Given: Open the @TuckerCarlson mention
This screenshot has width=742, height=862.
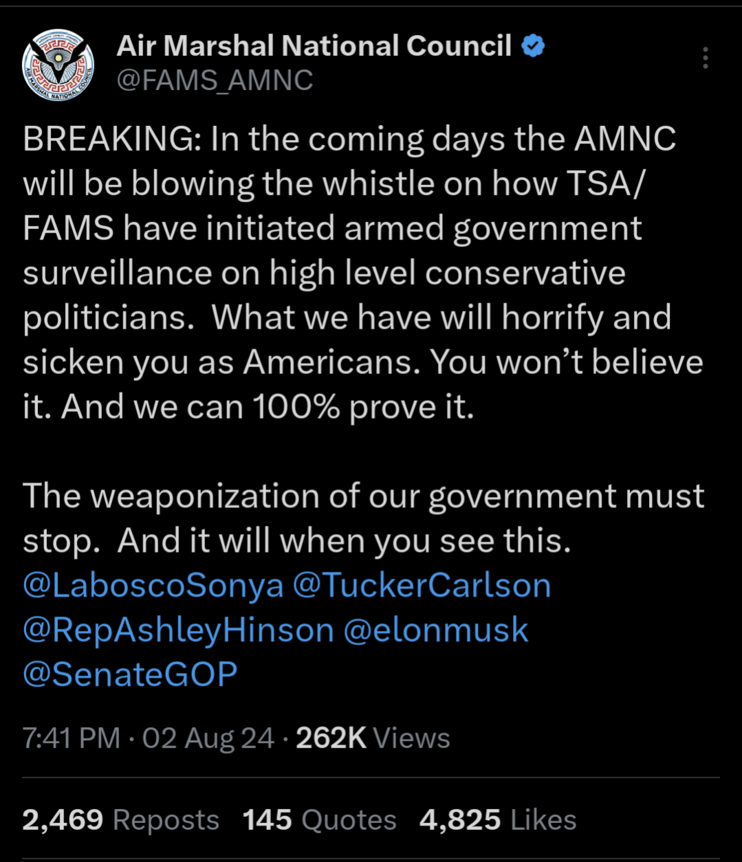Looking at the screenshot, I should tap(421, 585).
